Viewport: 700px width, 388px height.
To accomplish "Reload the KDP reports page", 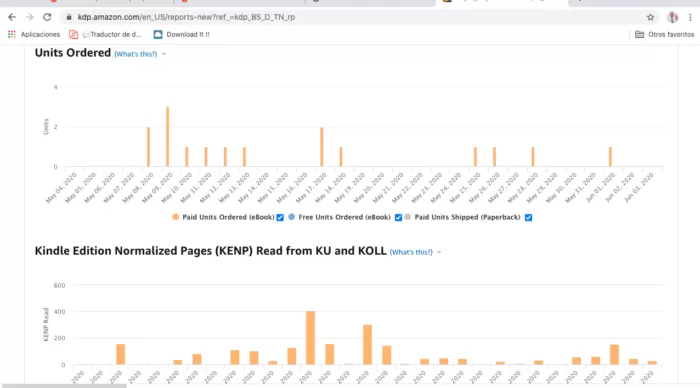I will tap(47, 17).
